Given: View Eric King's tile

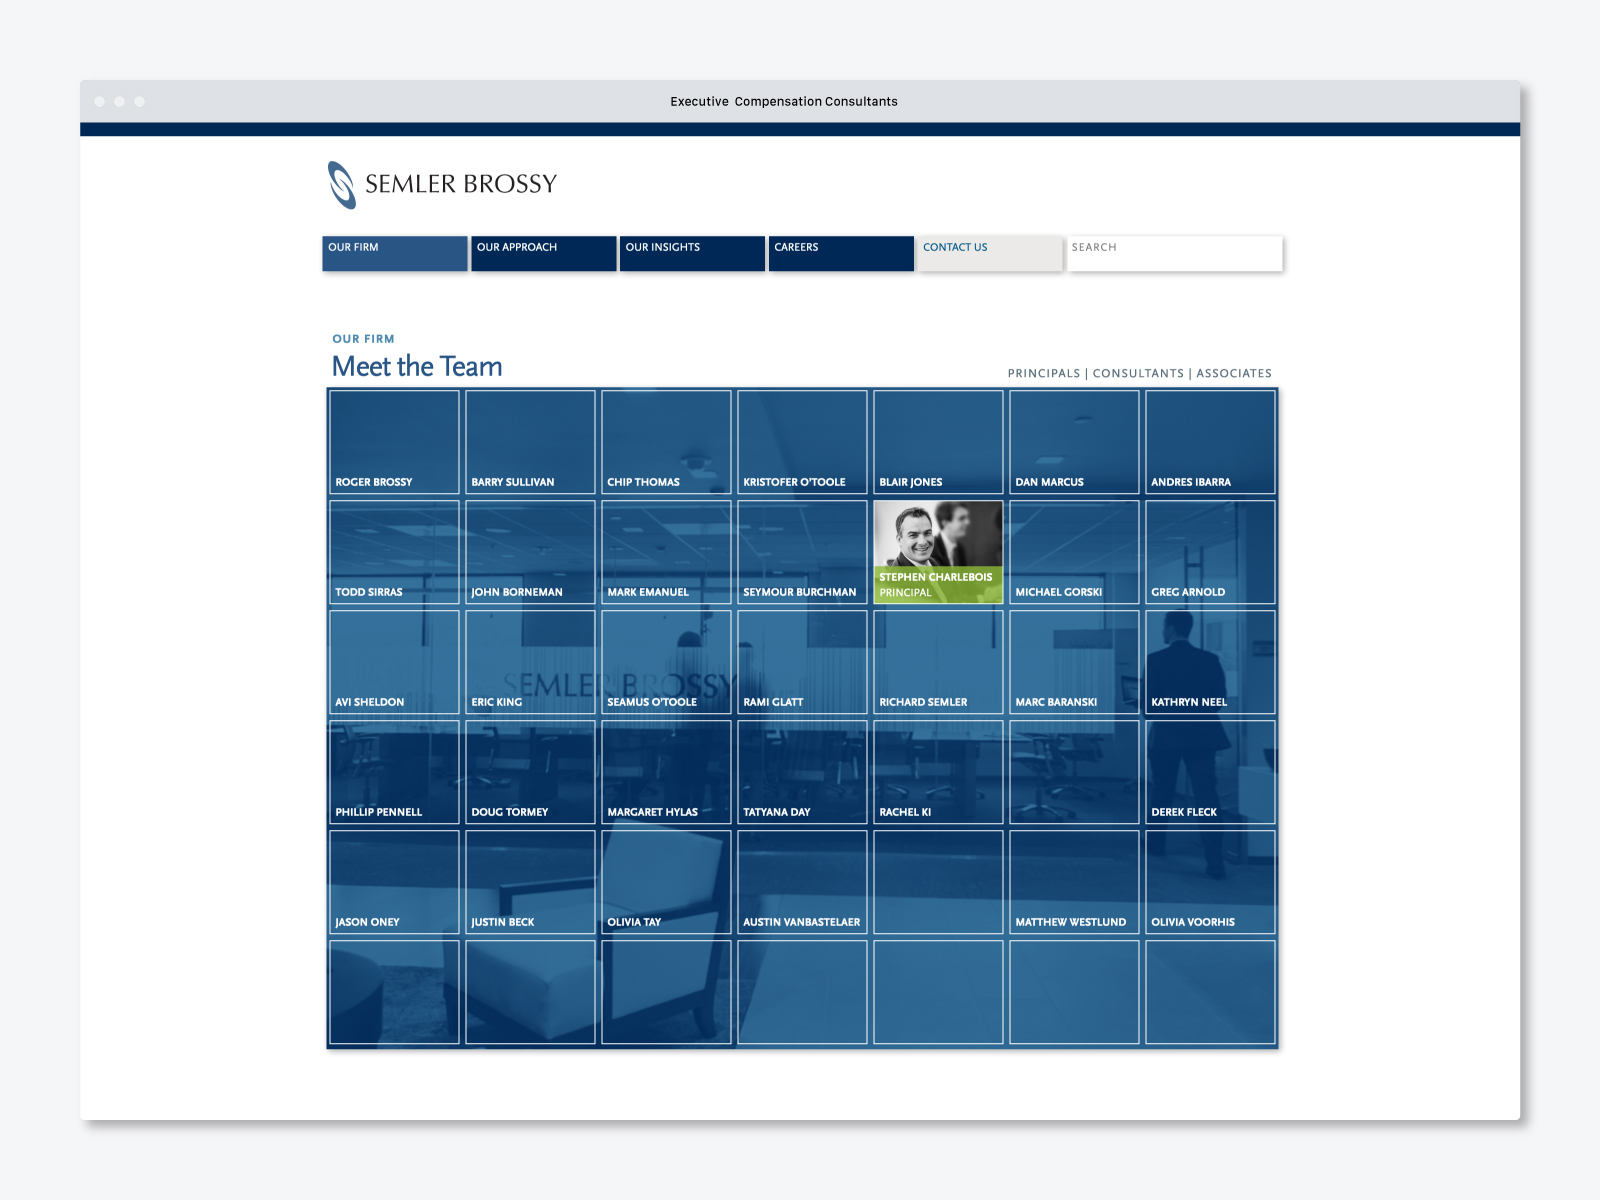Looking at the screenshot, I should tap(530, 662).
